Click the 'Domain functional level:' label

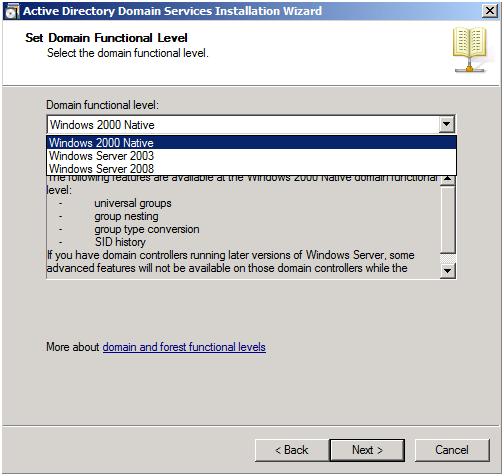click(102, 105)
